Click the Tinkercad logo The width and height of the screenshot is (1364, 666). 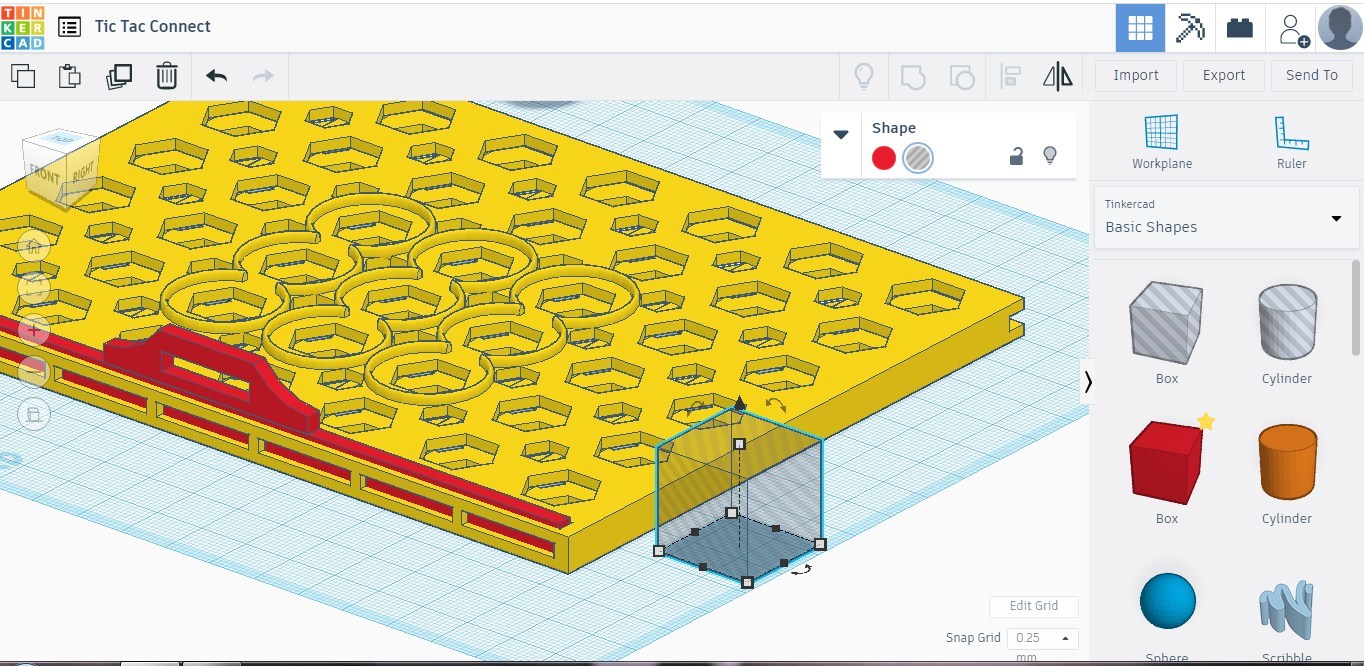(22, 27)
